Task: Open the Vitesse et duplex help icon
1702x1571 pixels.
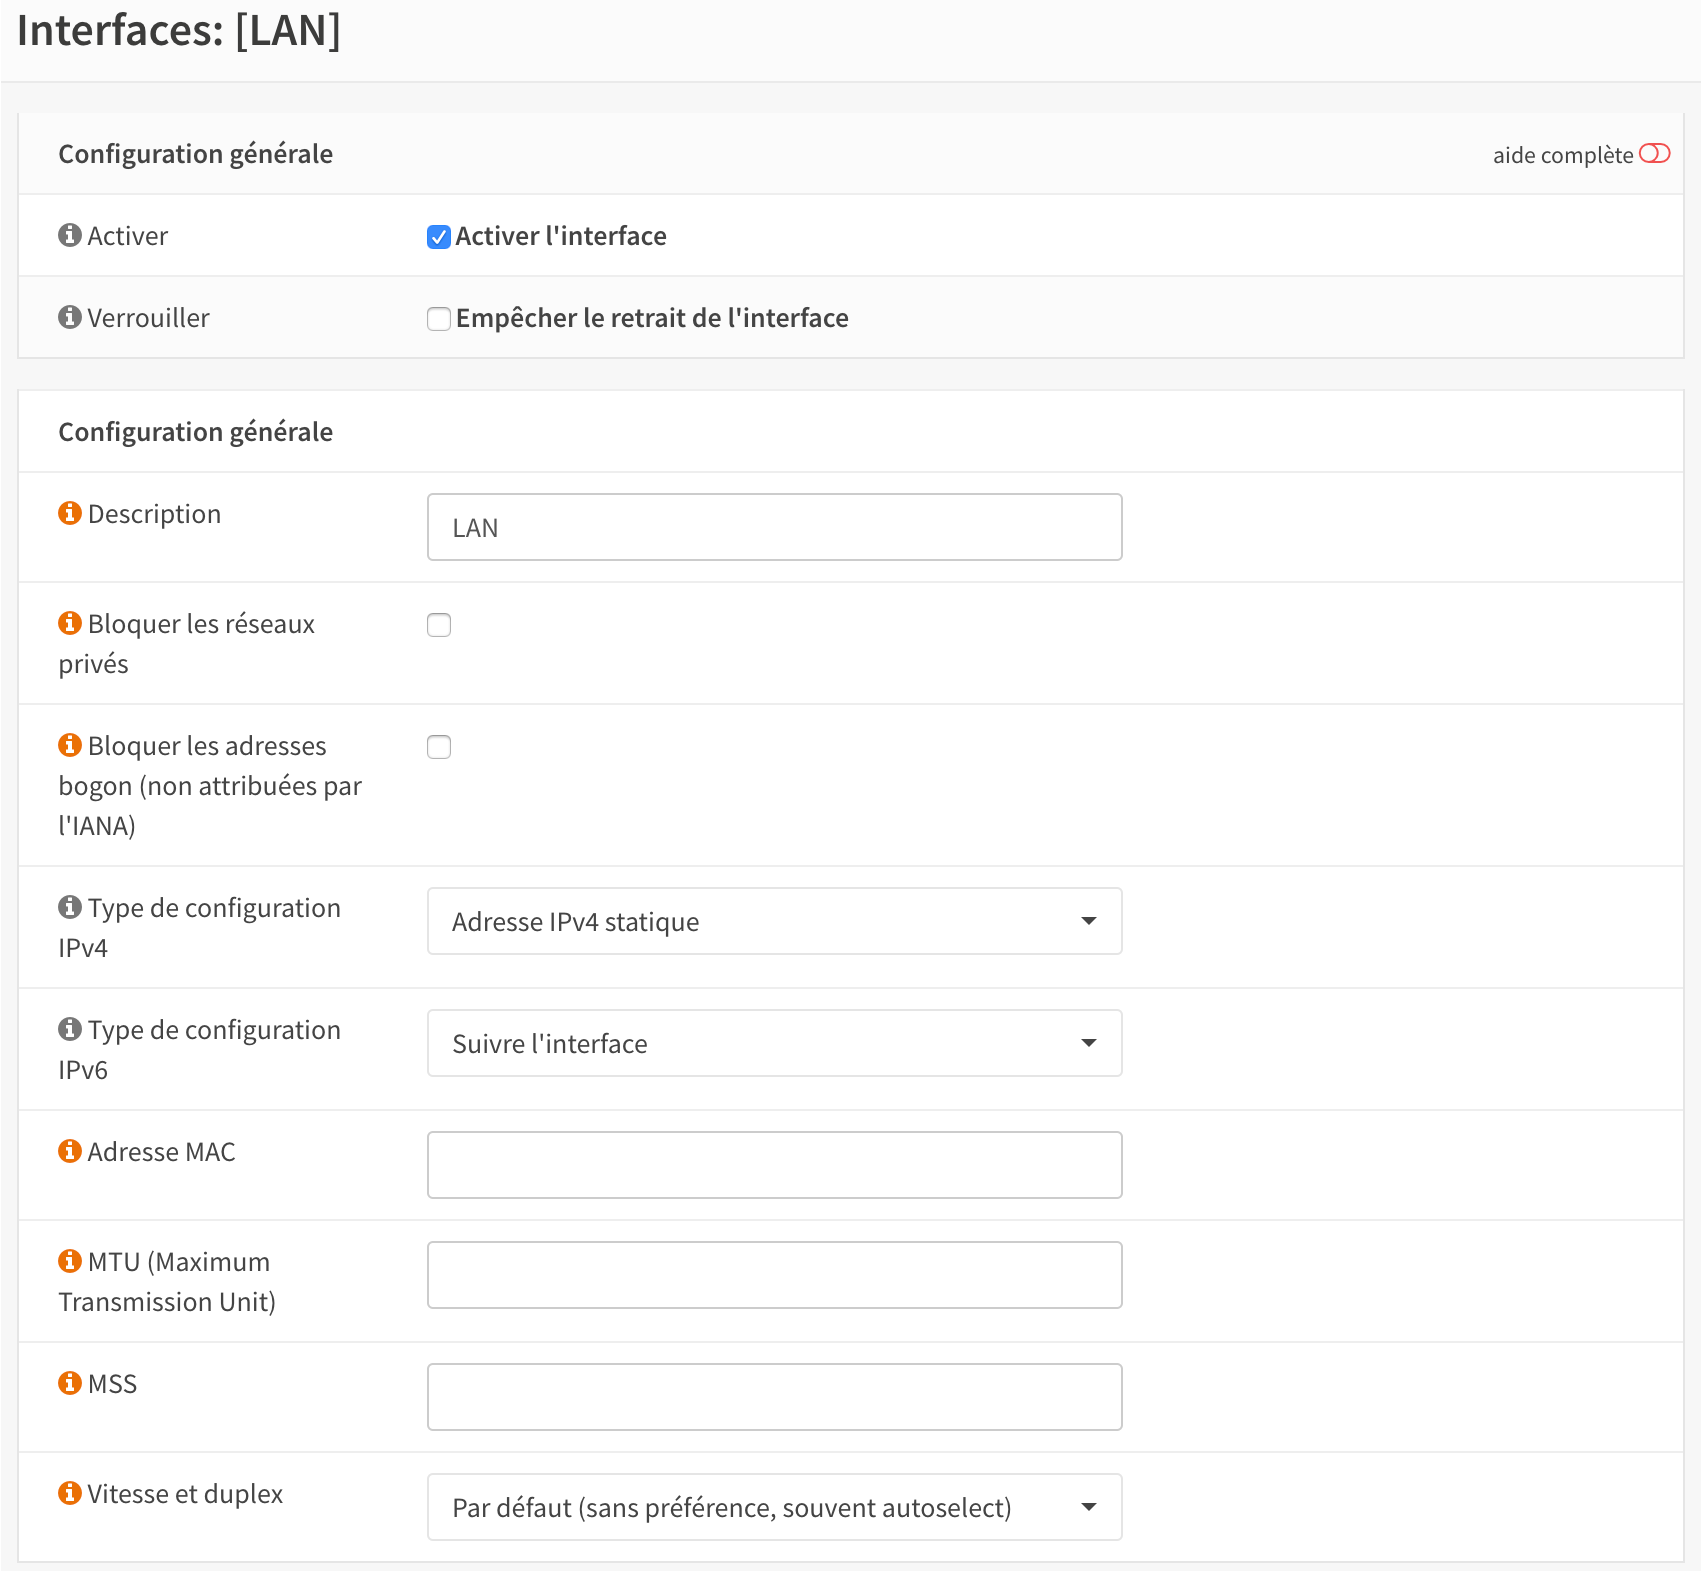Action: pyautogui.click(x=70, y=1493)
